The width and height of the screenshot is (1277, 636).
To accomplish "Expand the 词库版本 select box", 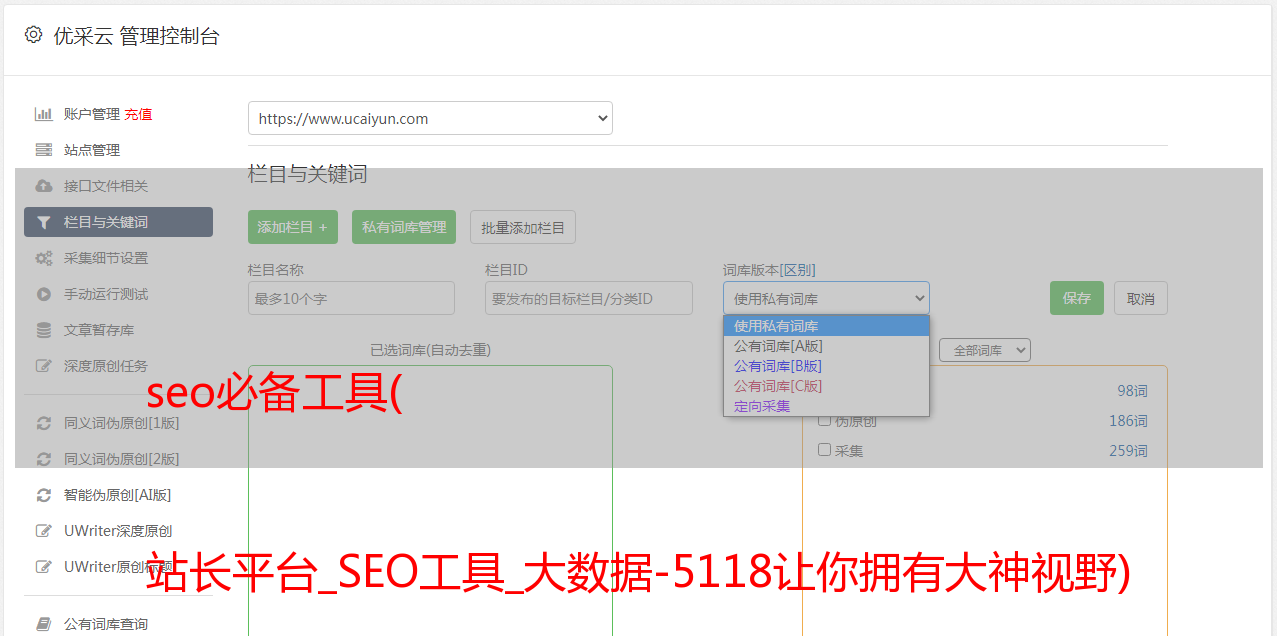I will point(826,298).
